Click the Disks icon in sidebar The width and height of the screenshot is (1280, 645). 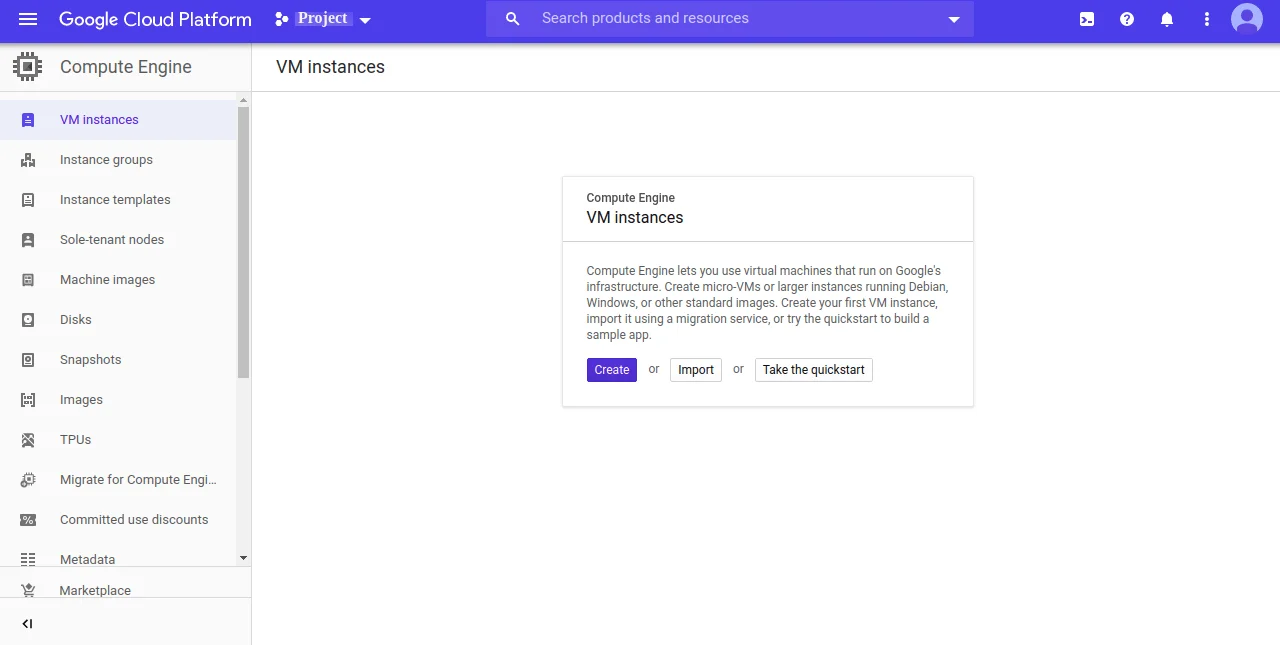28,320
